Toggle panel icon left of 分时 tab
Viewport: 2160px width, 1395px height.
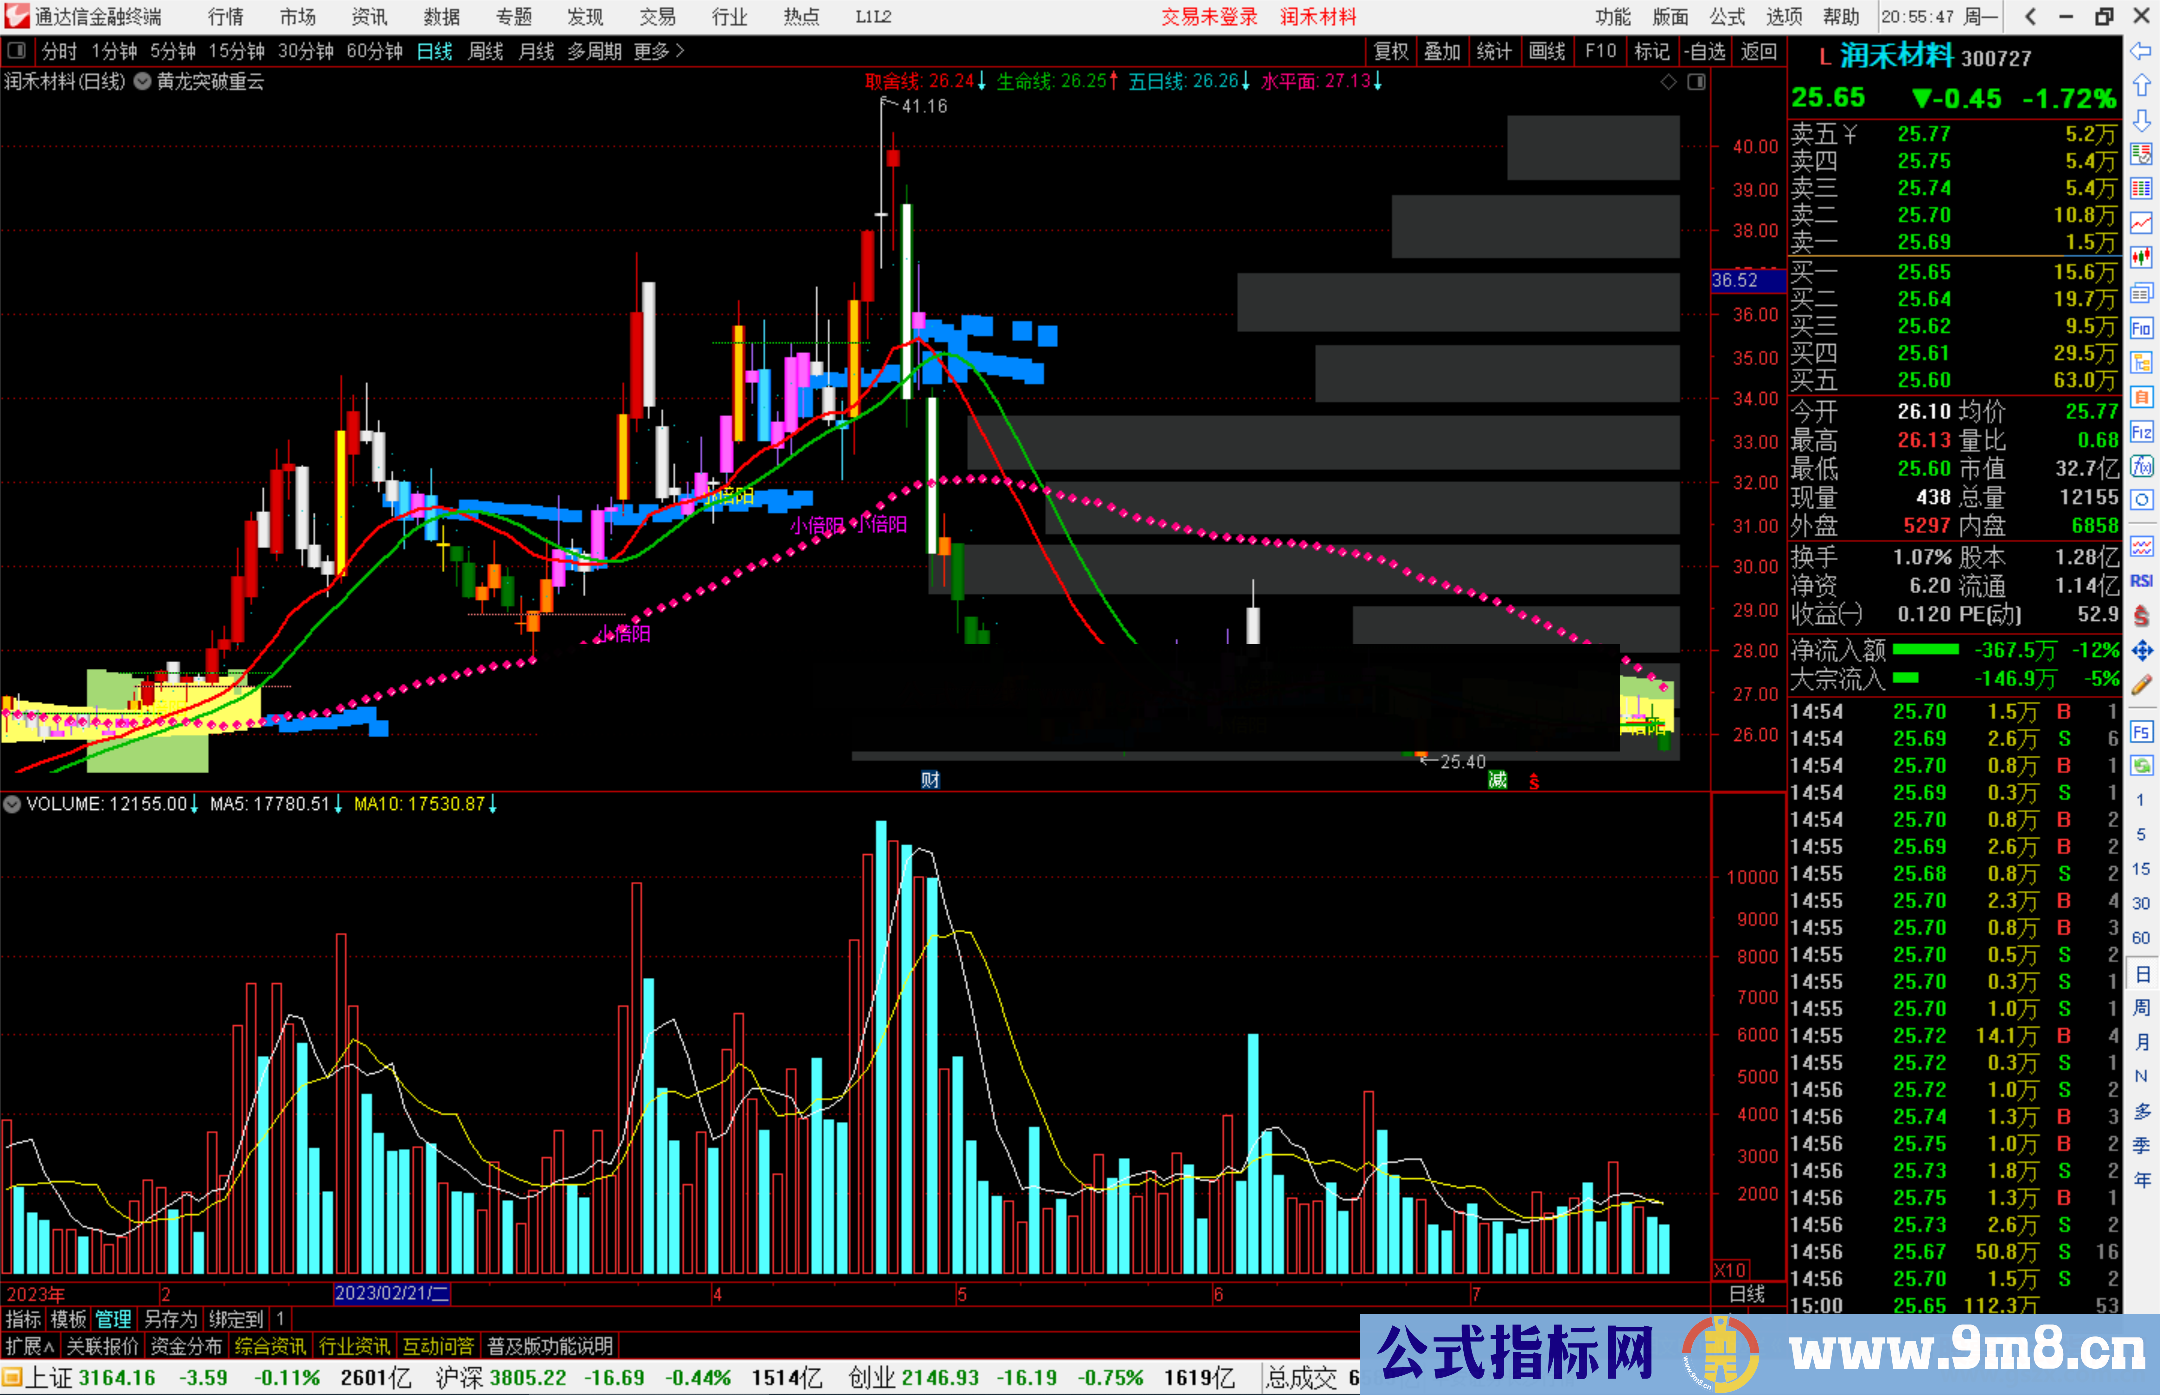(x=16, y=50)
